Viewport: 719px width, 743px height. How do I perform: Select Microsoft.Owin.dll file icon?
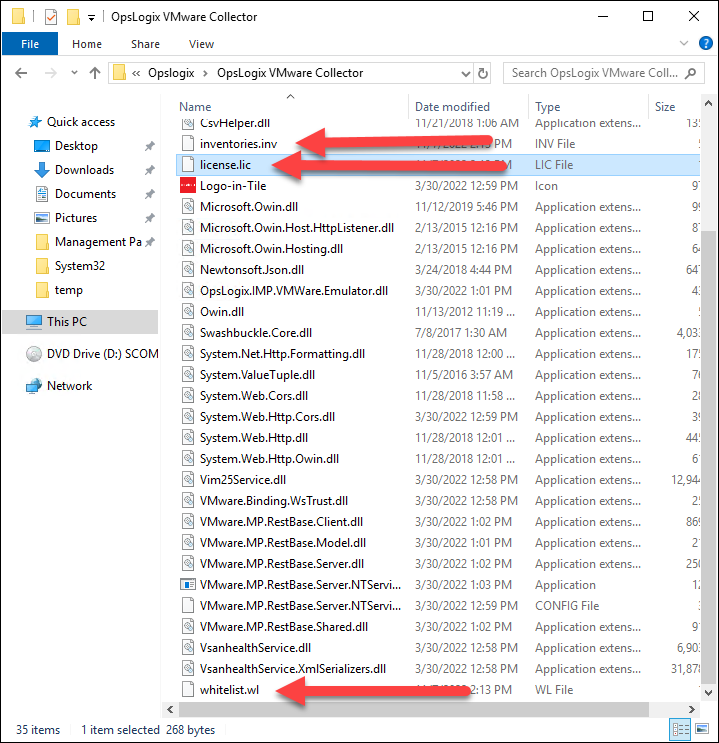click(x=188, y=207)
